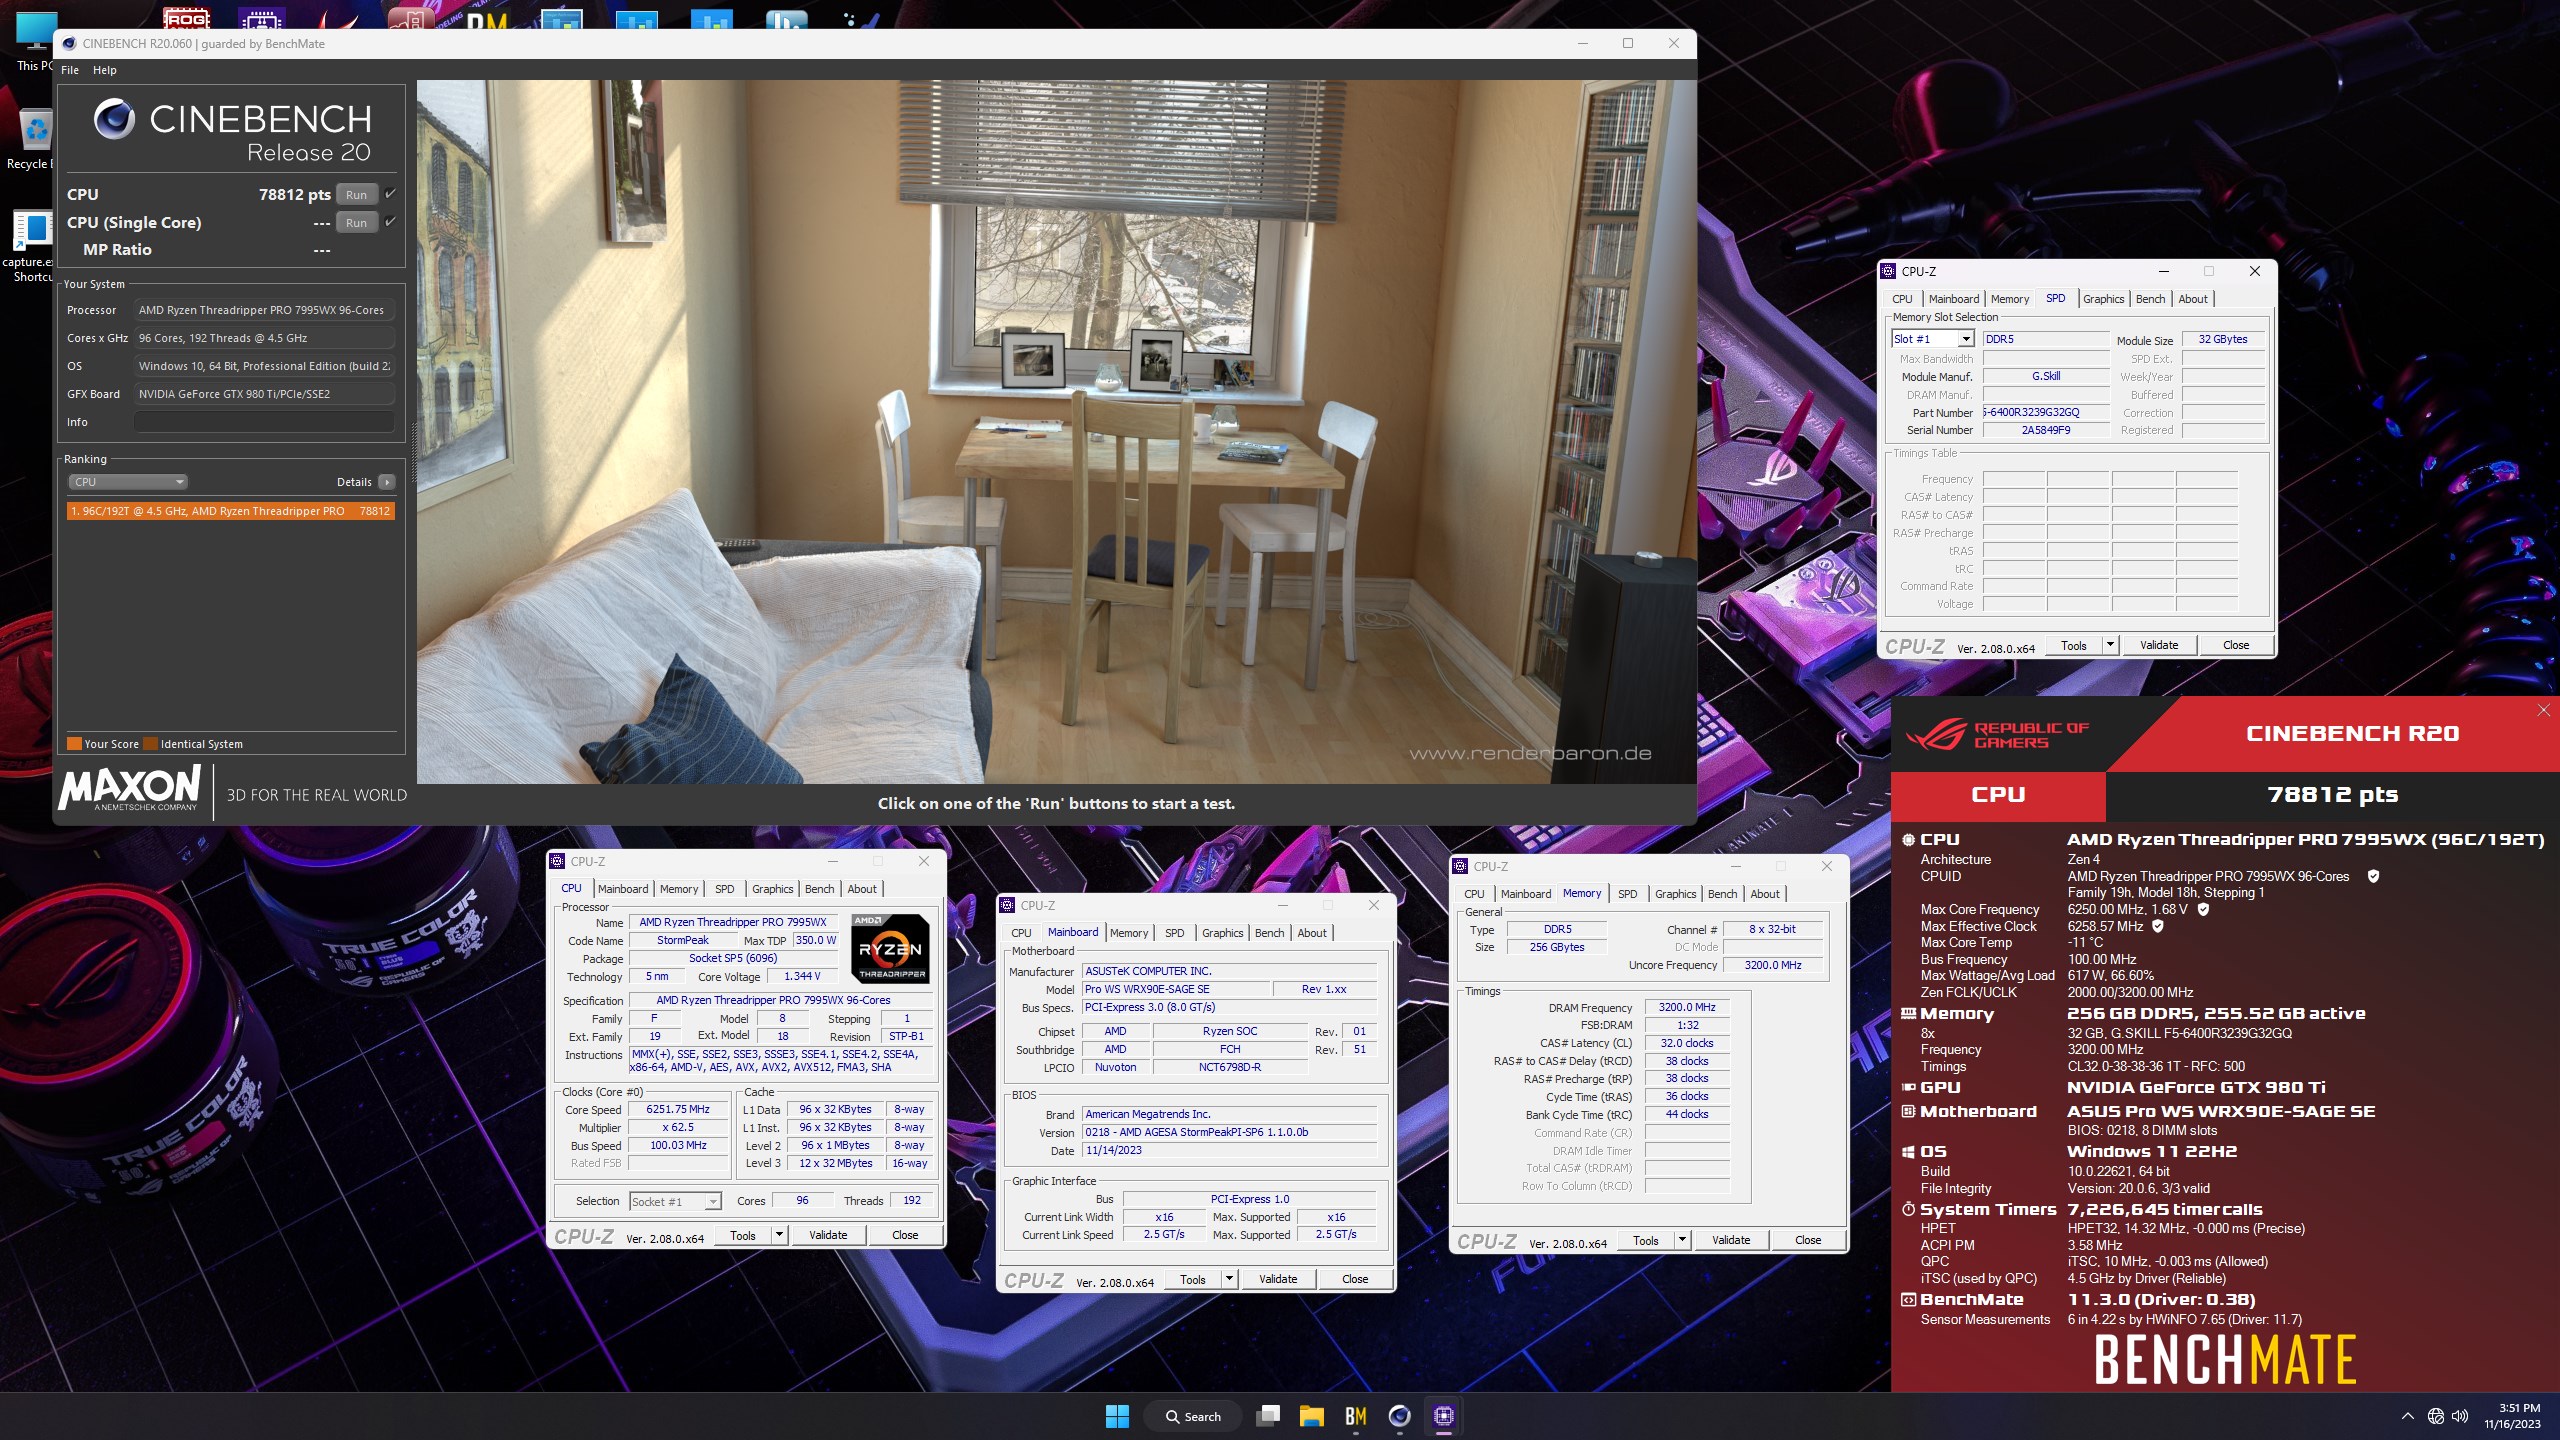Viewport: 2560px width, 1440px height.
Task: Click the Module Manuf. value G.Skill
Action: click(2045, 376)
